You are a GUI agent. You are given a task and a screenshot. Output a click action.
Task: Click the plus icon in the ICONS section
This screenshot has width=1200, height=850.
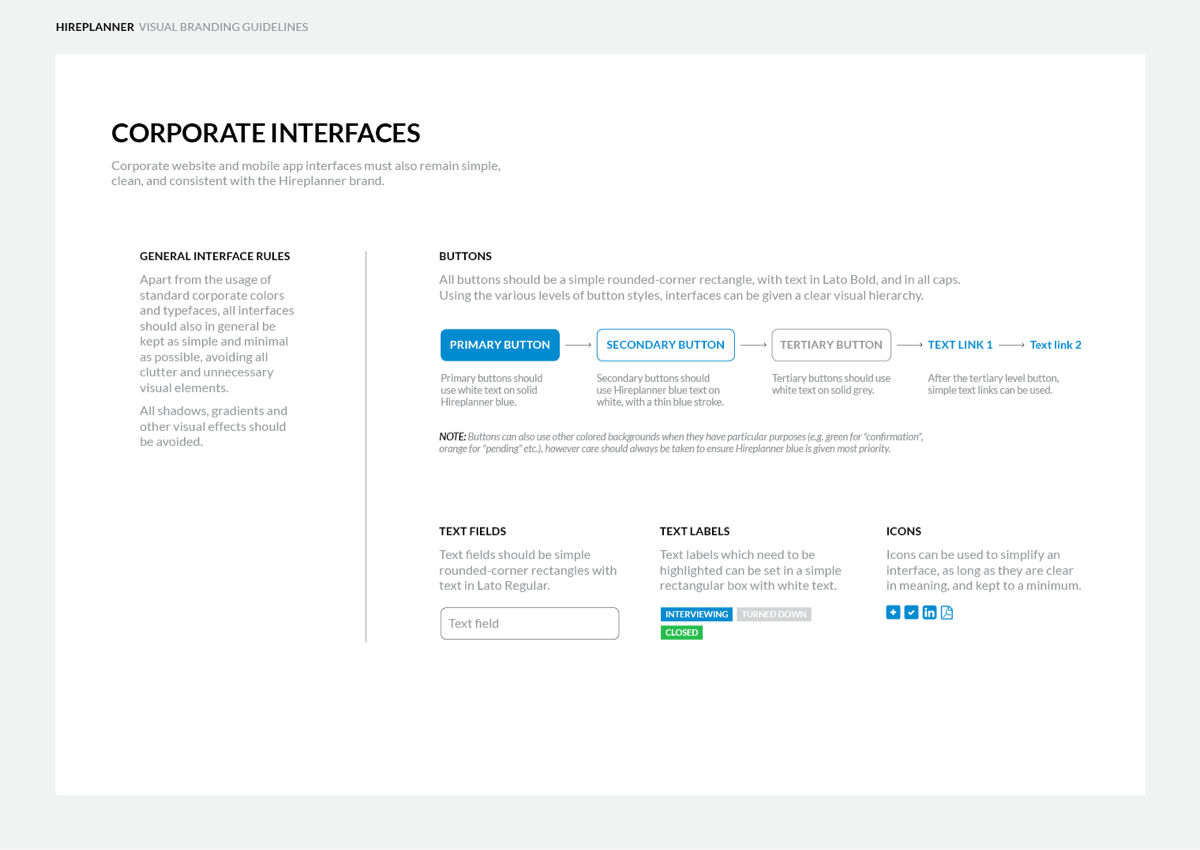tap(893, 612)
